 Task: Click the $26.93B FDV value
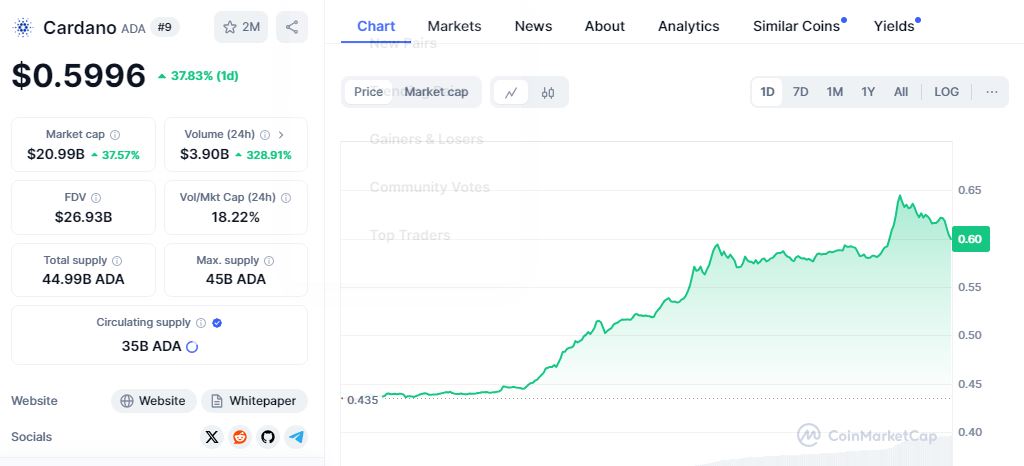[x=84, y=217]
